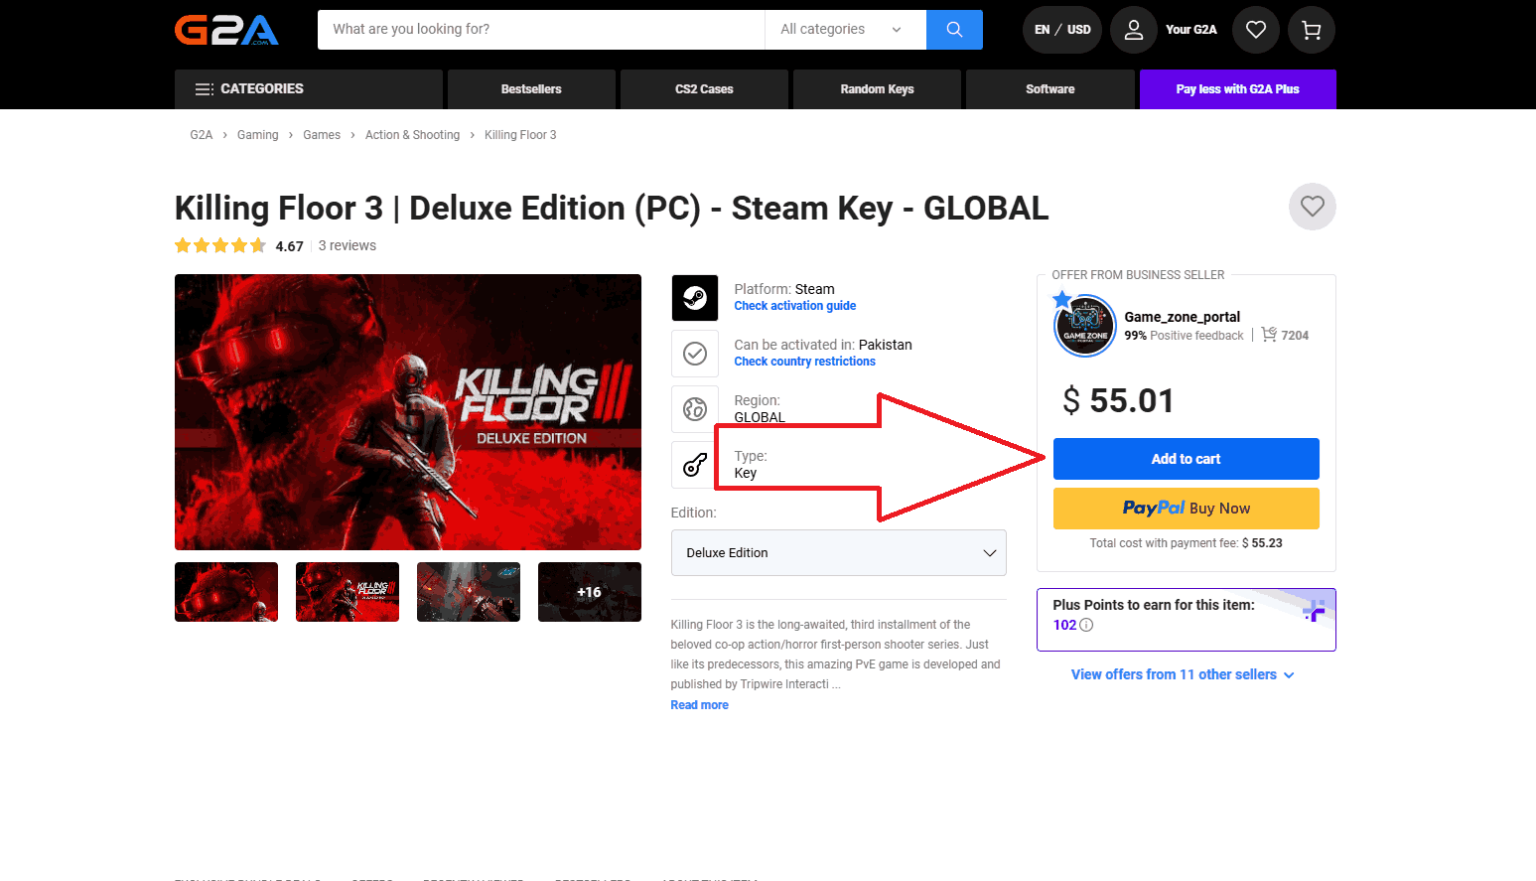Viewport: 1536px width, 881px height.
Task: Open the CATEGORIES menu
Action: pyautogui.click(x=250, y=89)
